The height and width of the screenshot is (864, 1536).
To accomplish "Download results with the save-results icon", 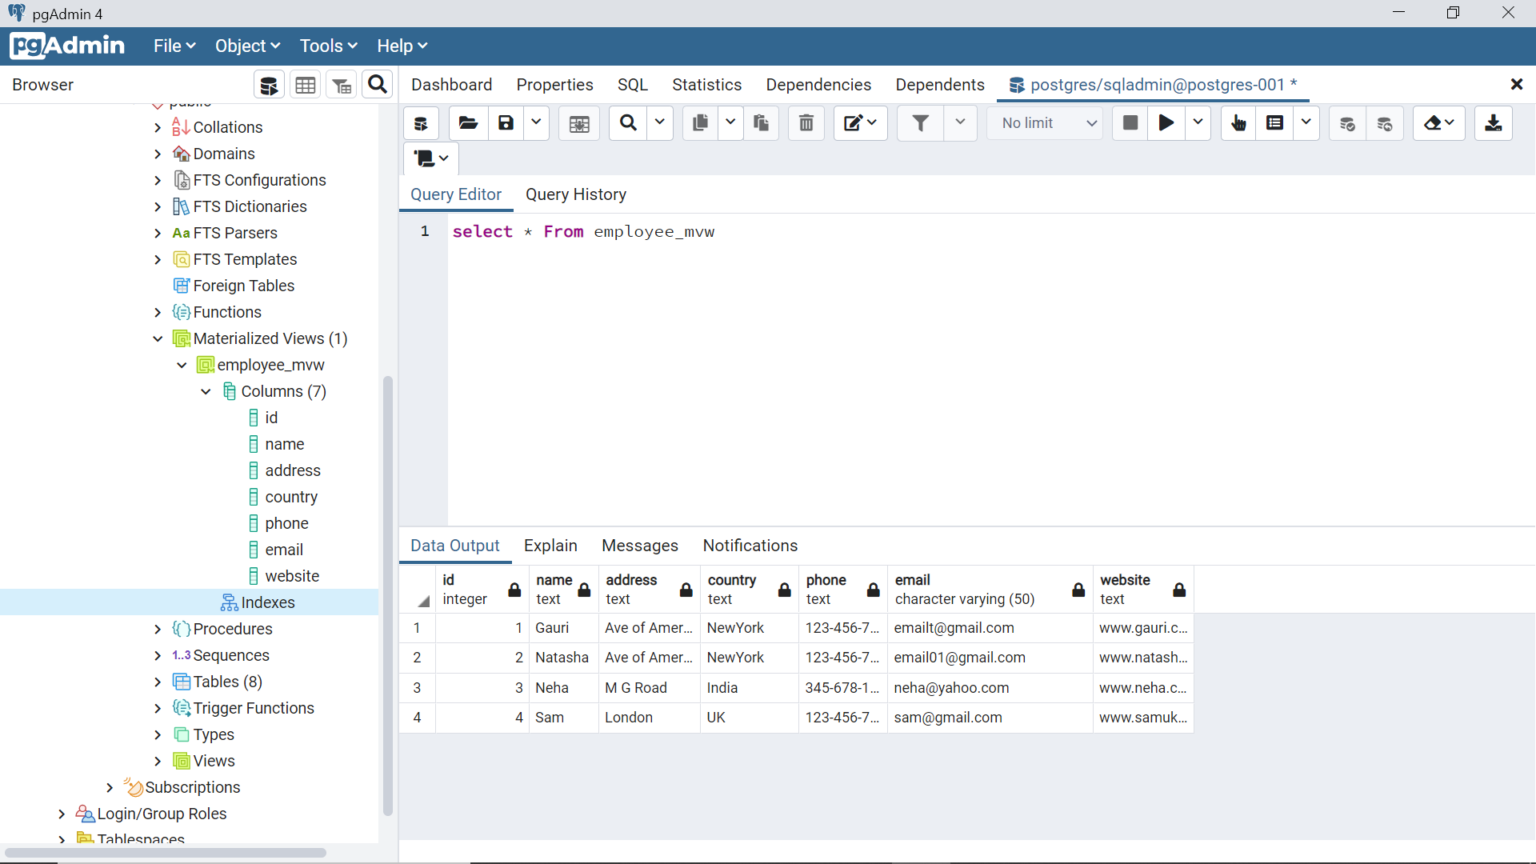I will (1493, 122).
